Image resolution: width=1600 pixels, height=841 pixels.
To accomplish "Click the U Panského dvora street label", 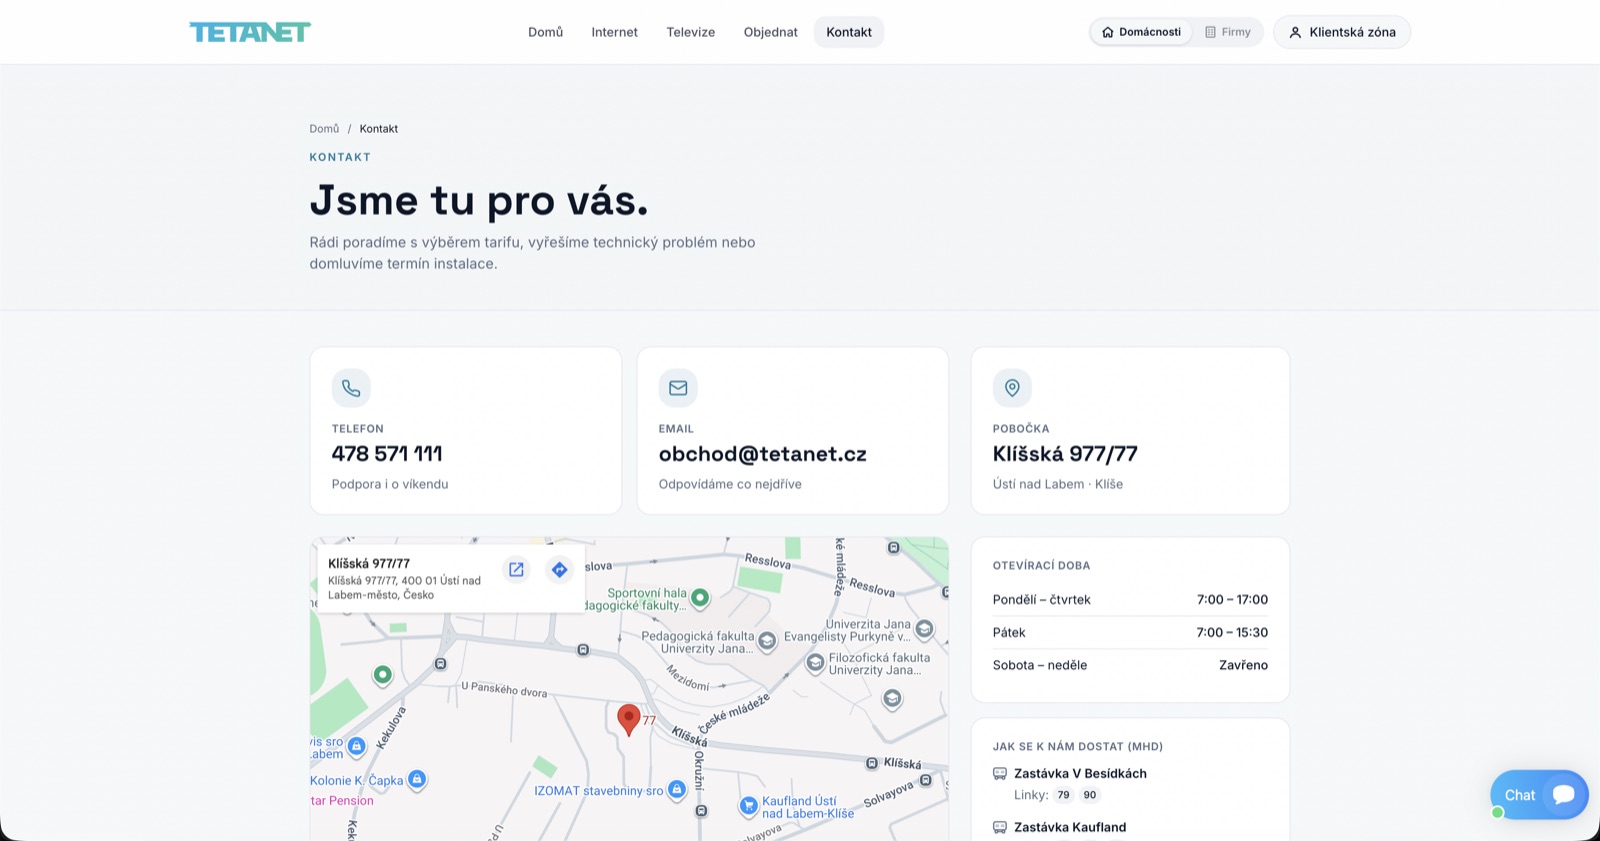I will (504, 689).
